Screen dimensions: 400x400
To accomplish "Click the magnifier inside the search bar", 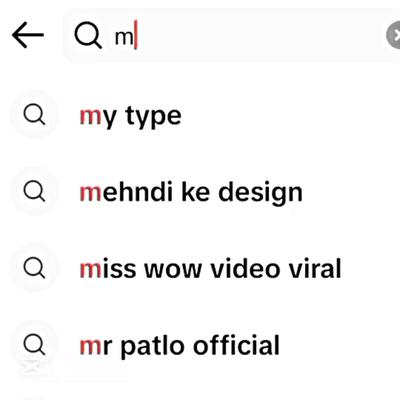I will tap(88, 35).
